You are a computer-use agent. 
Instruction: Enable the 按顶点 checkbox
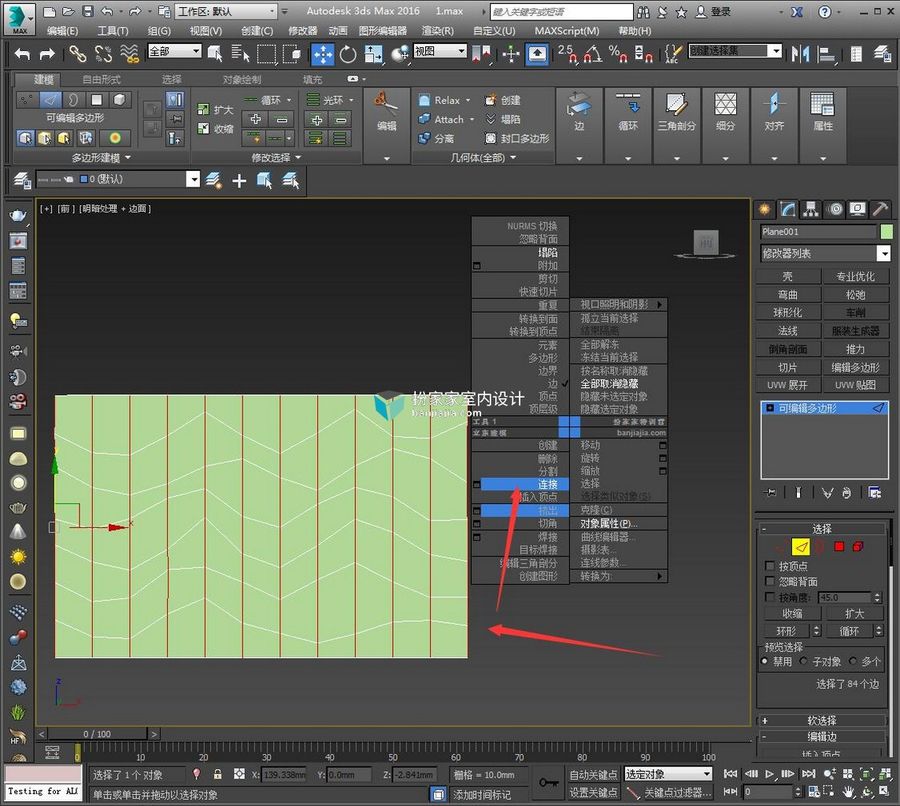tap(770, 566)
